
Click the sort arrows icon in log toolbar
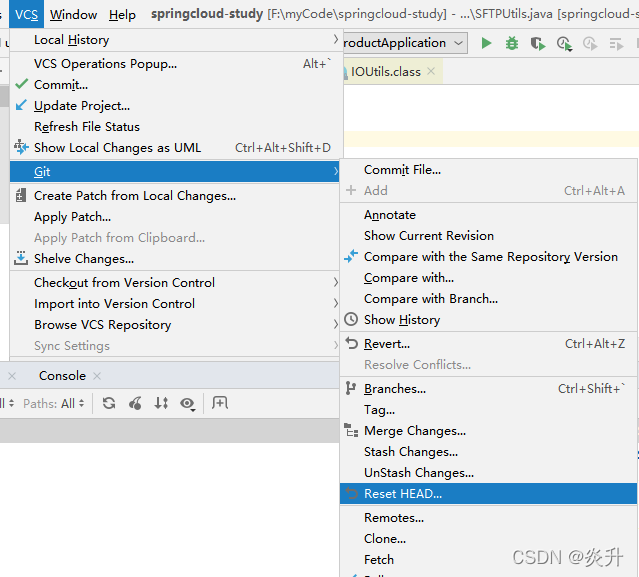pos(161,403)
